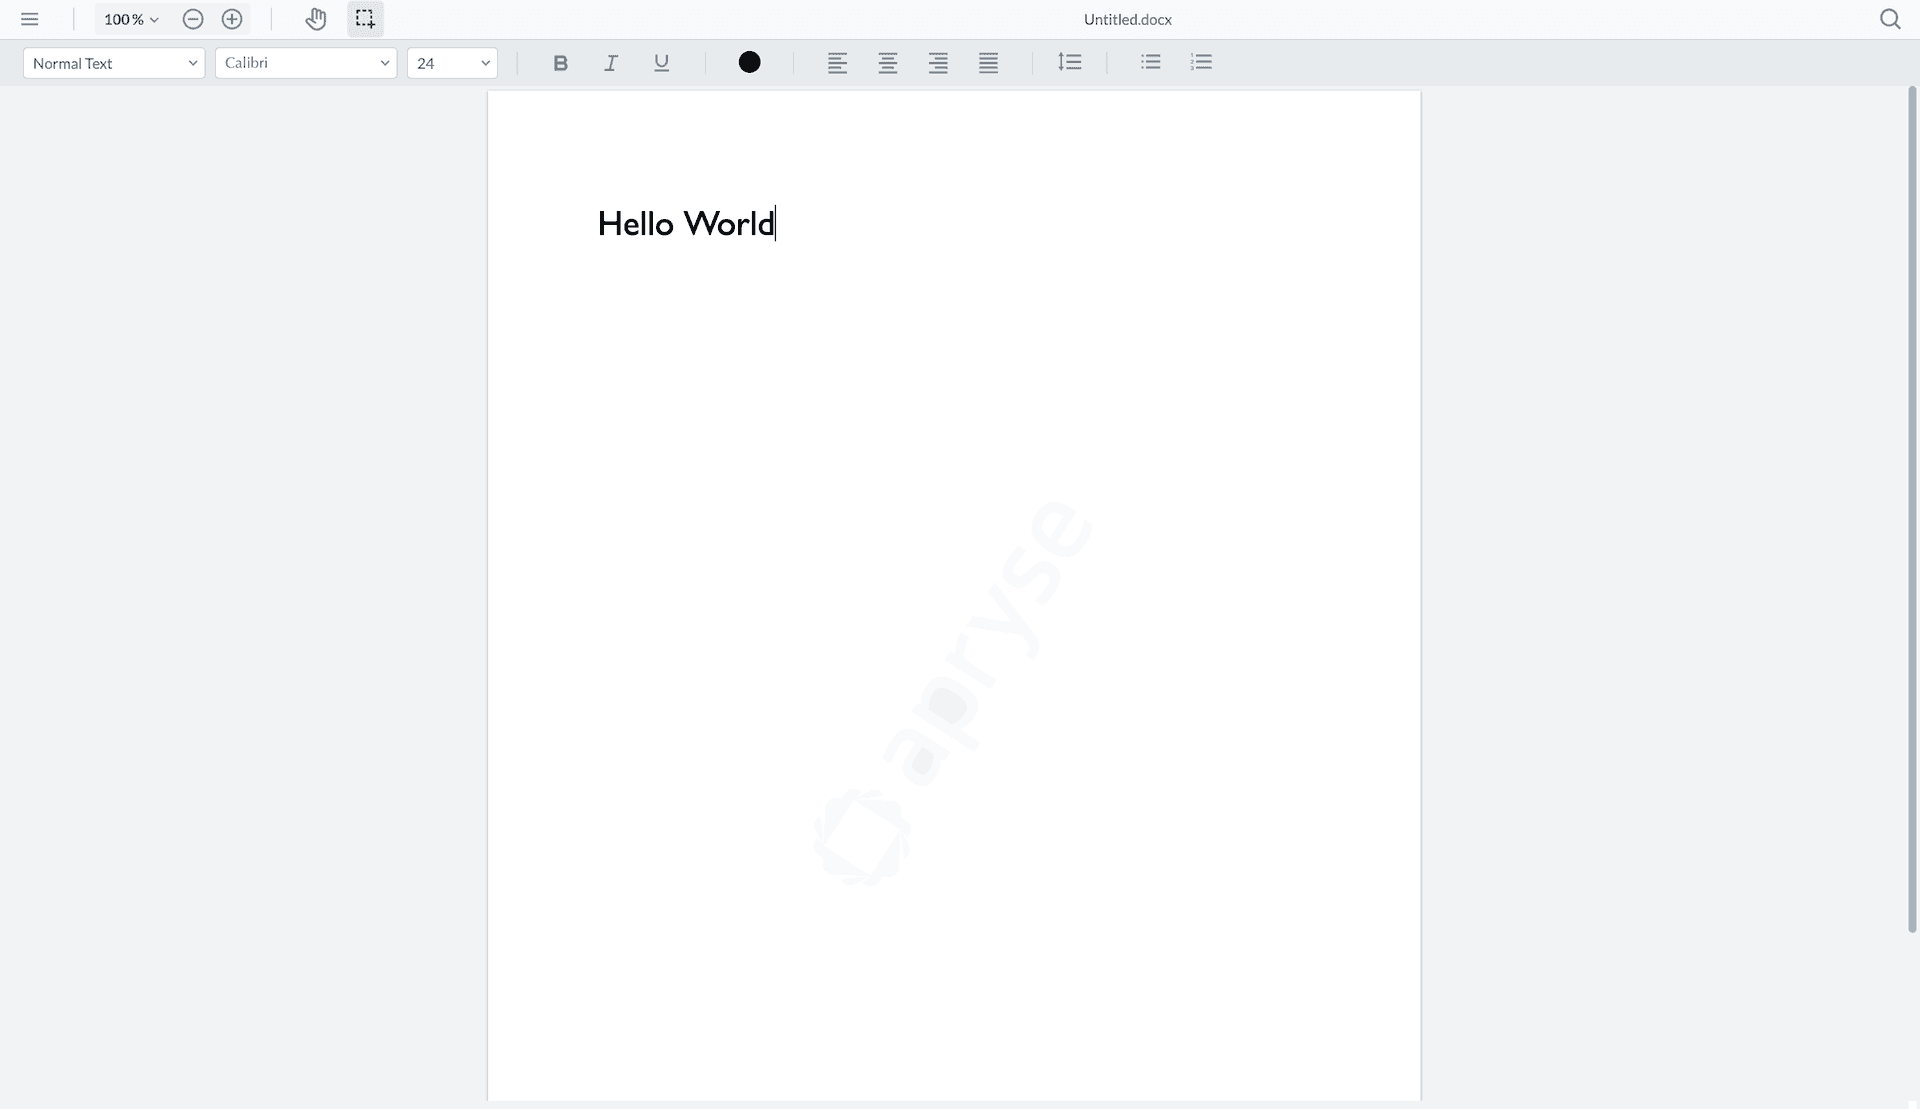
Task: Toggle italic formatting
Action: click(x=610, y=62)
